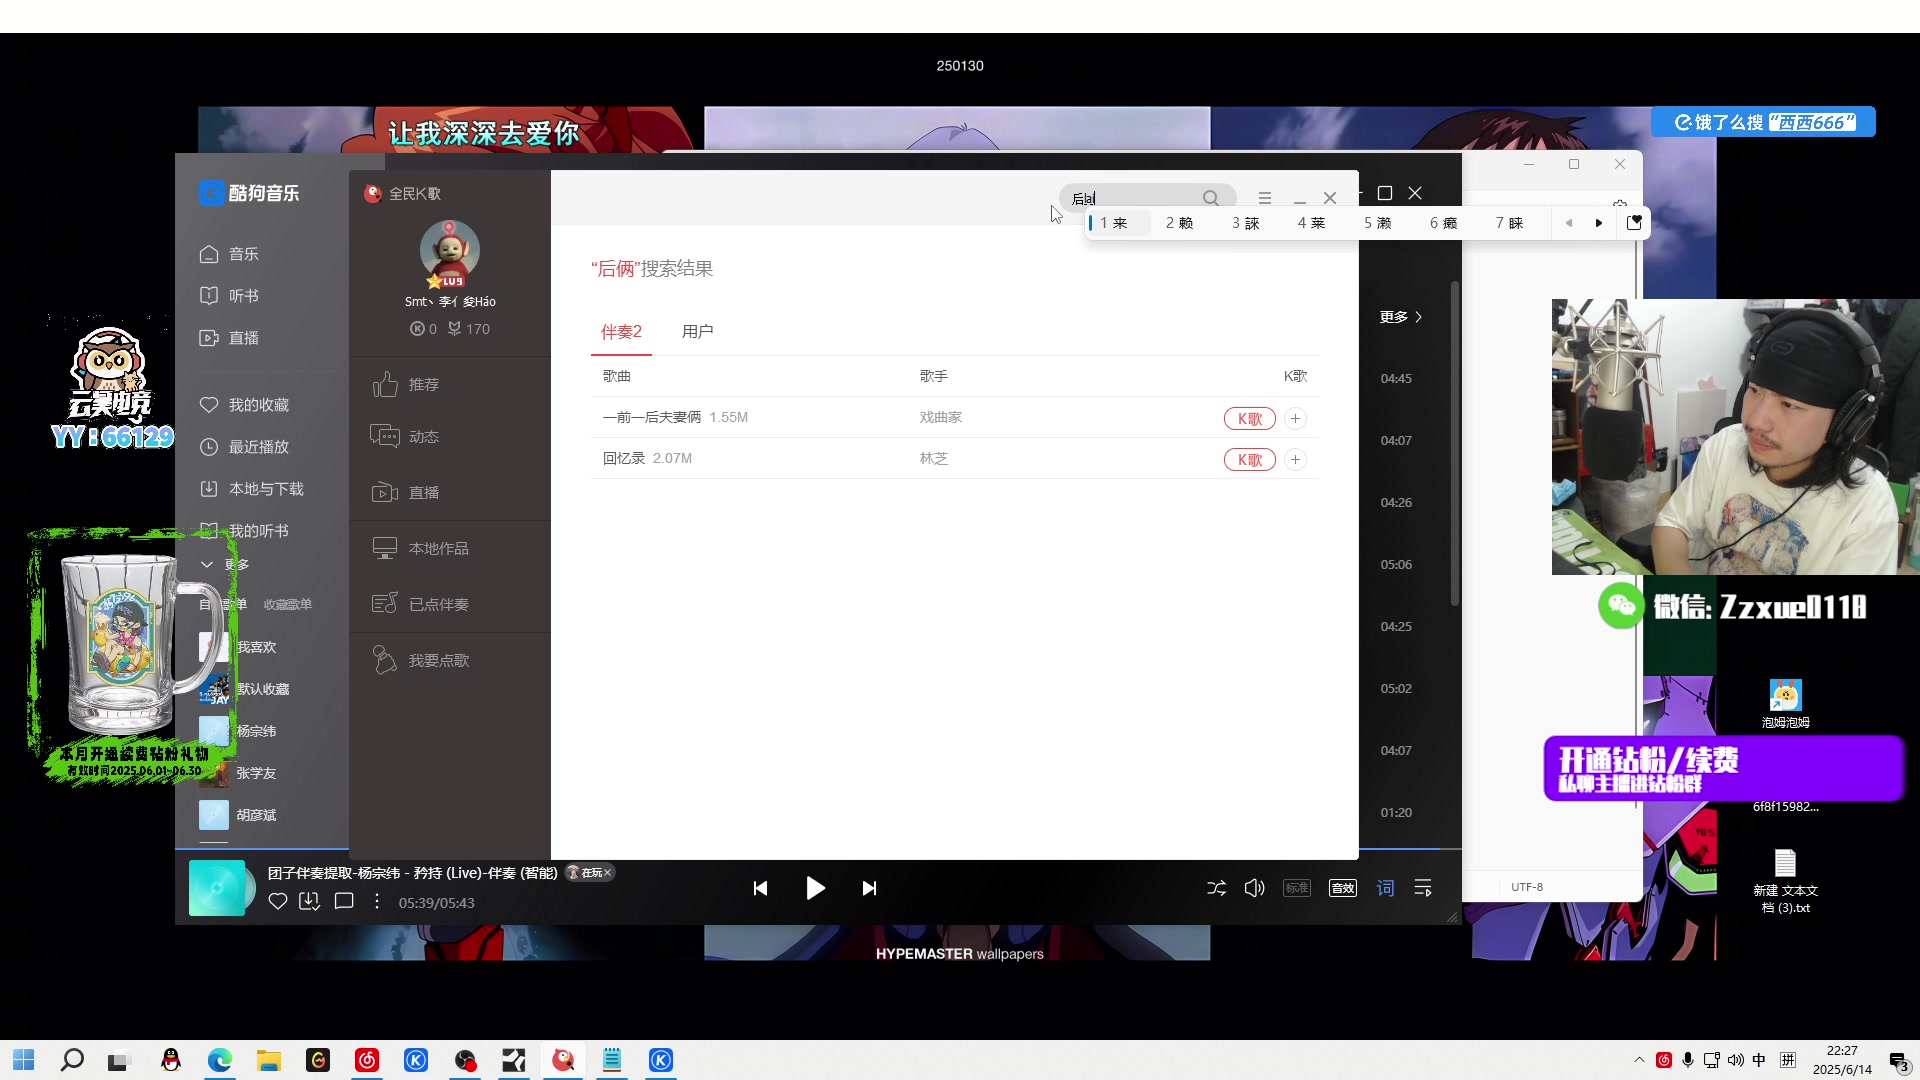The width and height of the screenshot is (1920, 1080).
Task: Switch to 收藏歌单 tab in sidebar
Action: click(x=287, y=605)
